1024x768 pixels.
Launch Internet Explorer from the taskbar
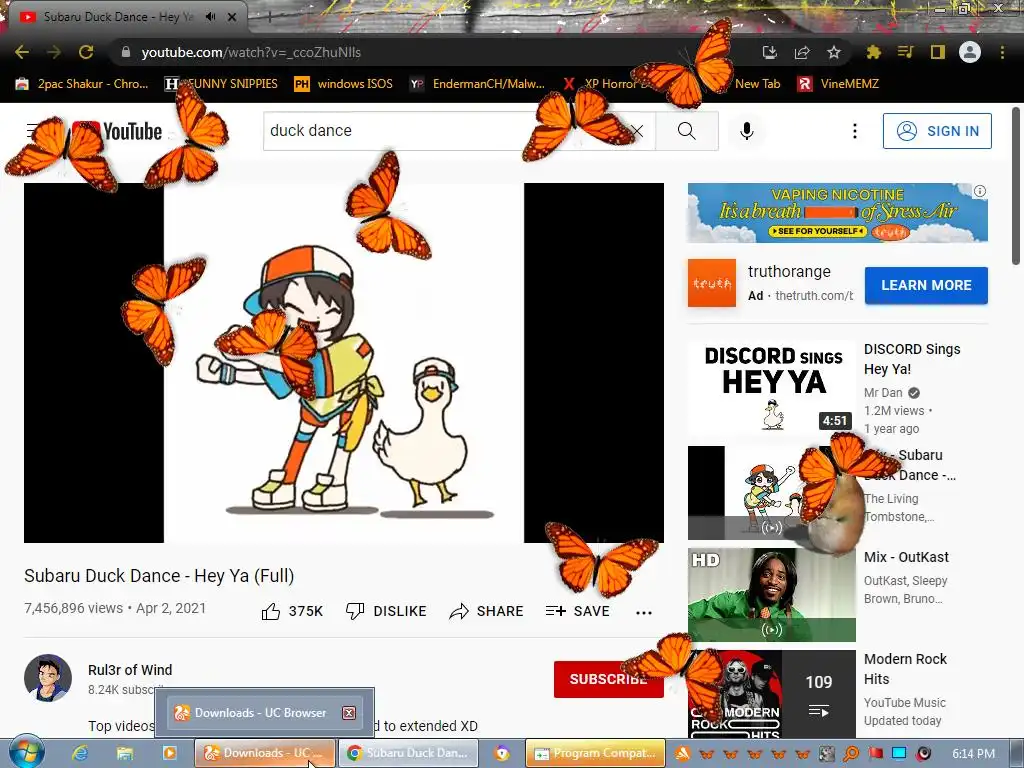pos(80,753)
